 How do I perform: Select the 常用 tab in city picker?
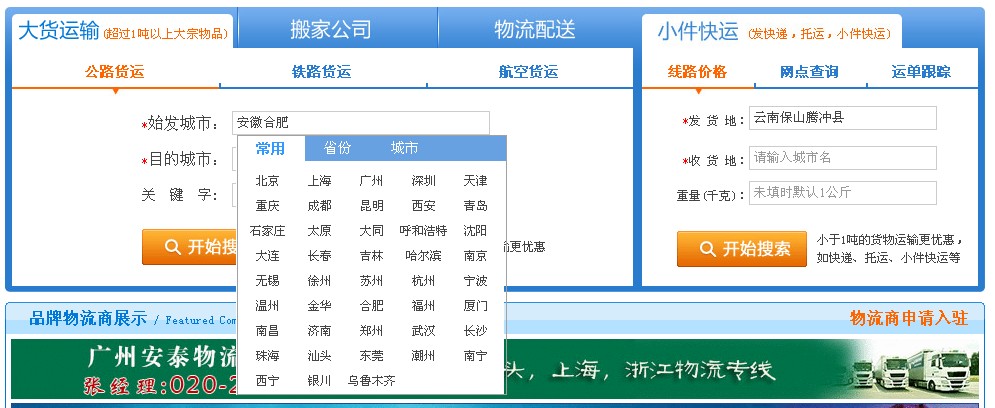pyautogui.click(x=270, y=148)
